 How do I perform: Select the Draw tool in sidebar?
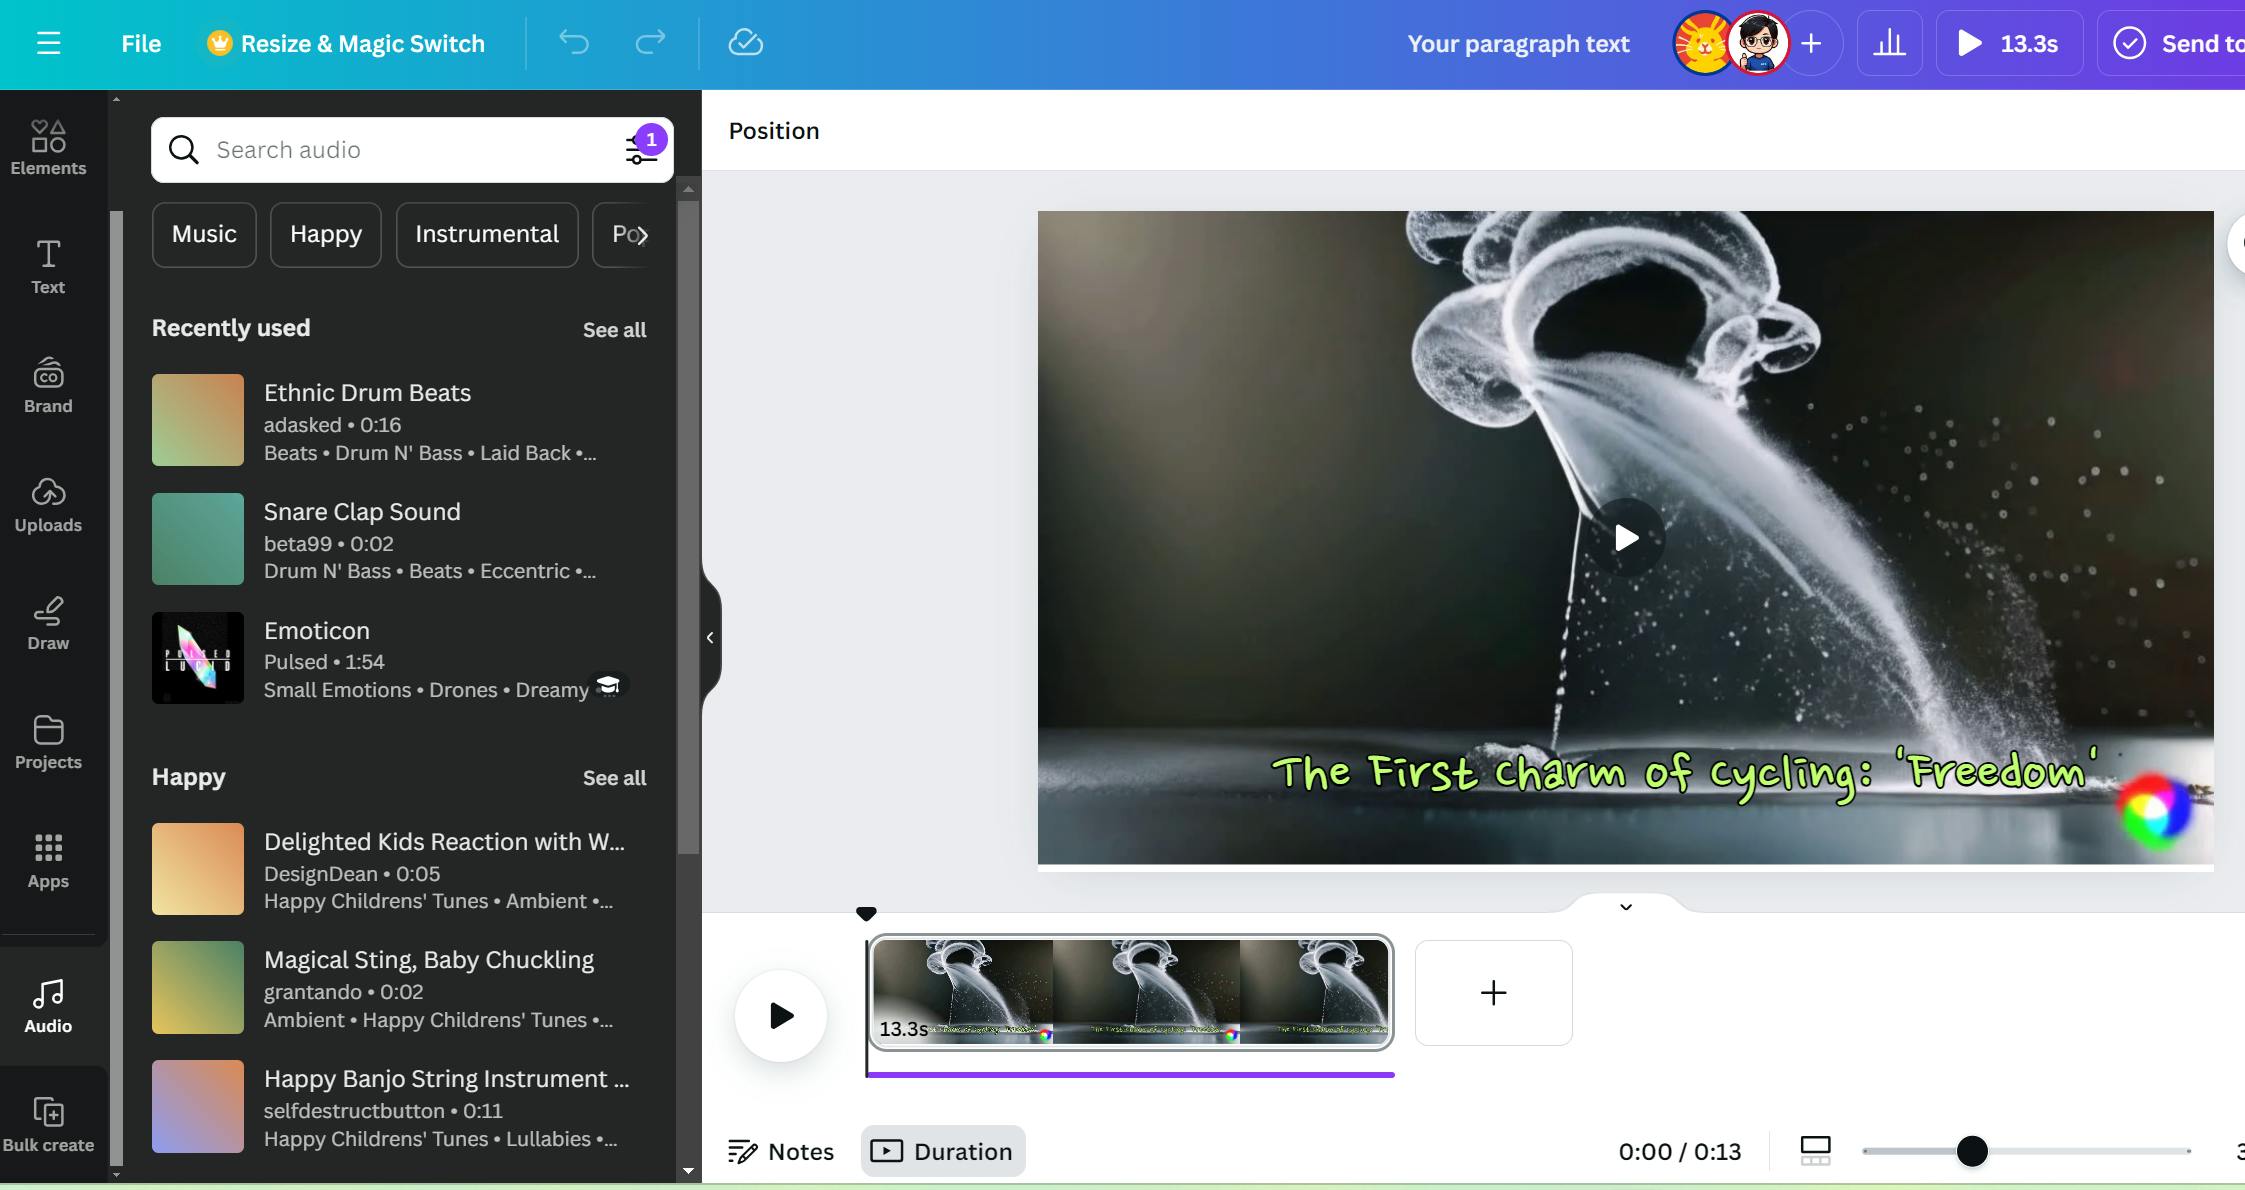click(x=48, y=623)
